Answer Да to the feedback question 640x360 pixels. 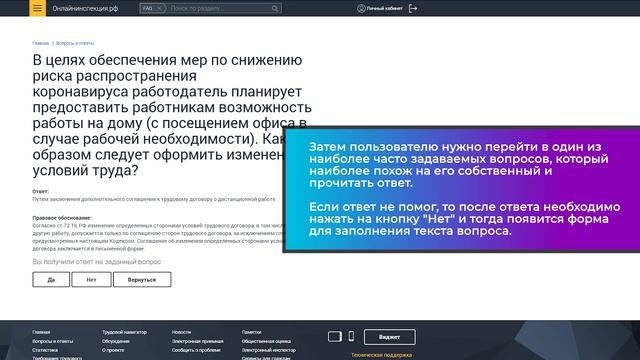point(51,280)
